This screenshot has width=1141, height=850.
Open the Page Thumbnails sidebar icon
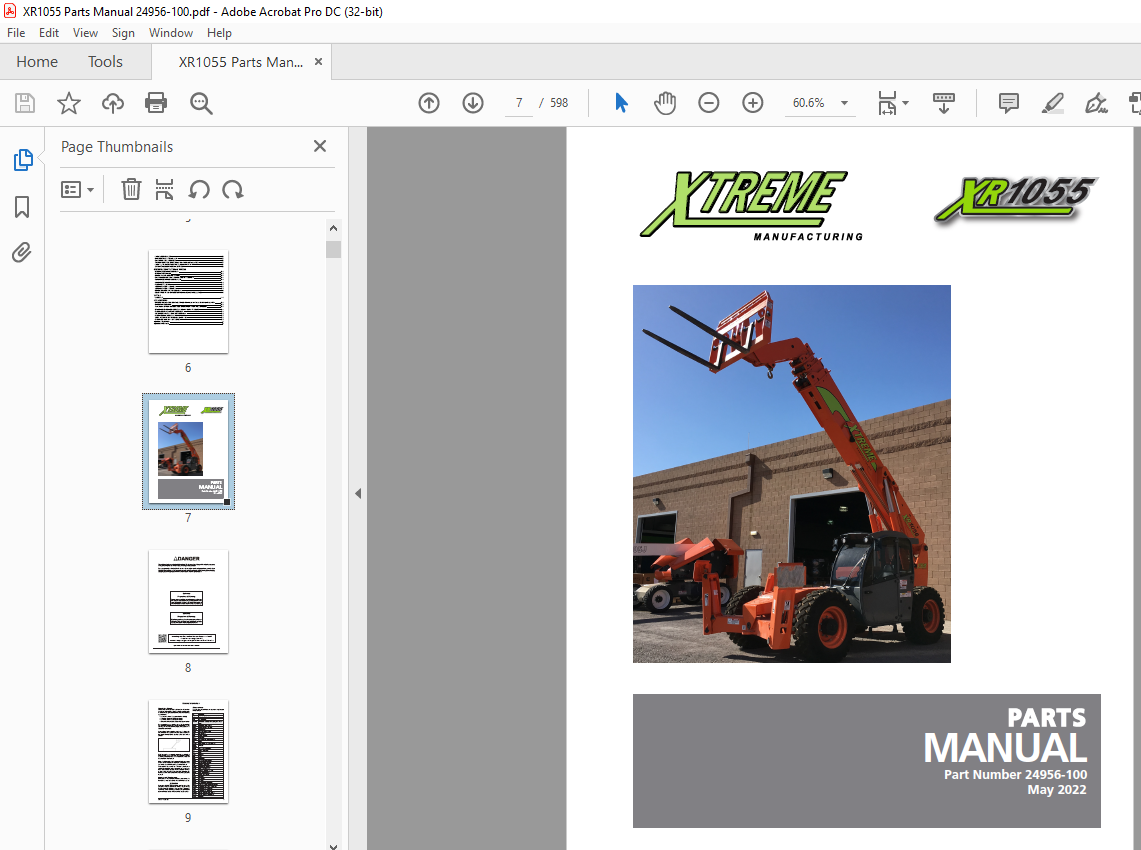[23, 159]
